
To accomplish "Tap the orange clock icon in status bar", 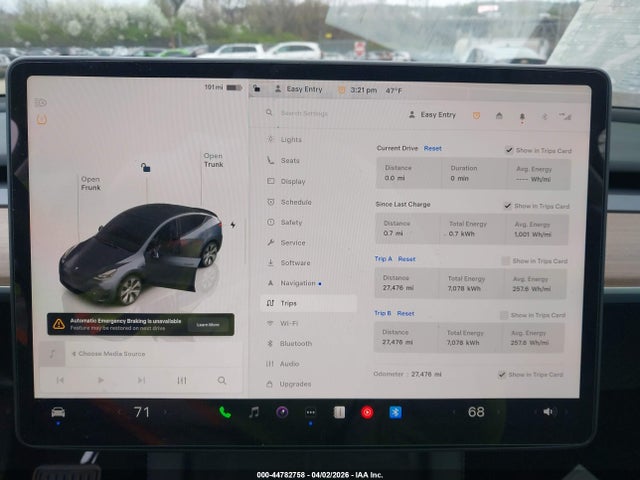I will click(x=342, y=90).
